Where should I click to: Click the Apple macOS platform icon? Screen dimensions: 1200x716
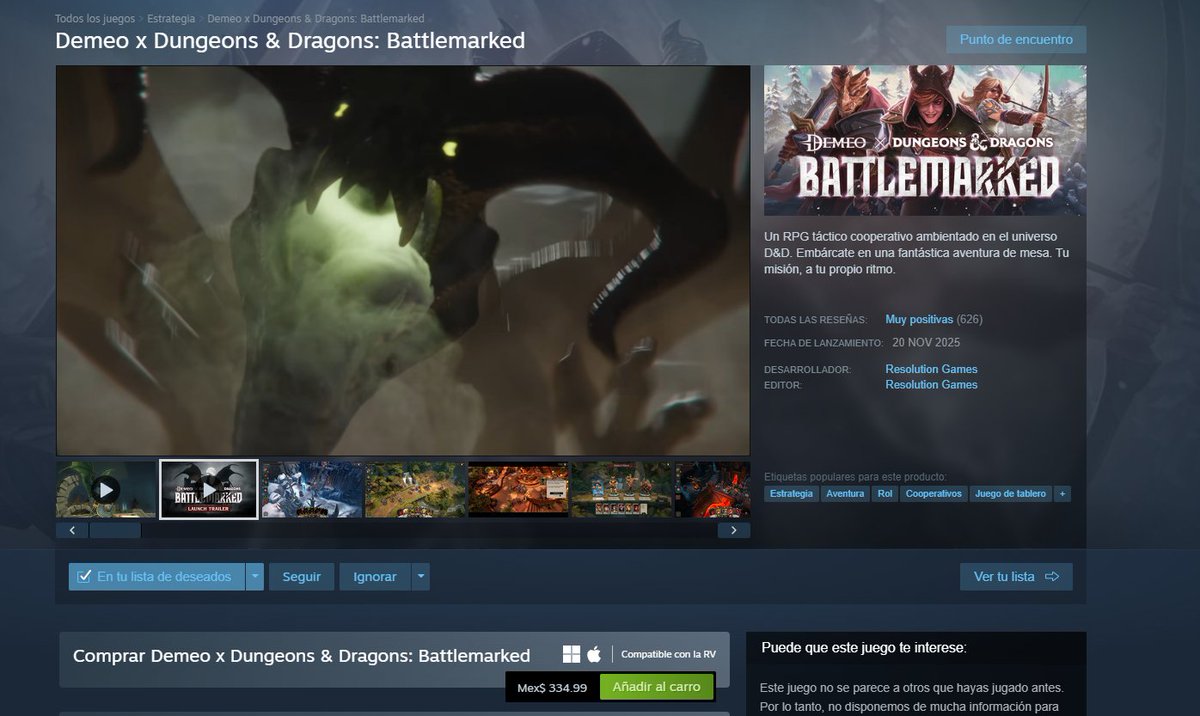[594, 655]
